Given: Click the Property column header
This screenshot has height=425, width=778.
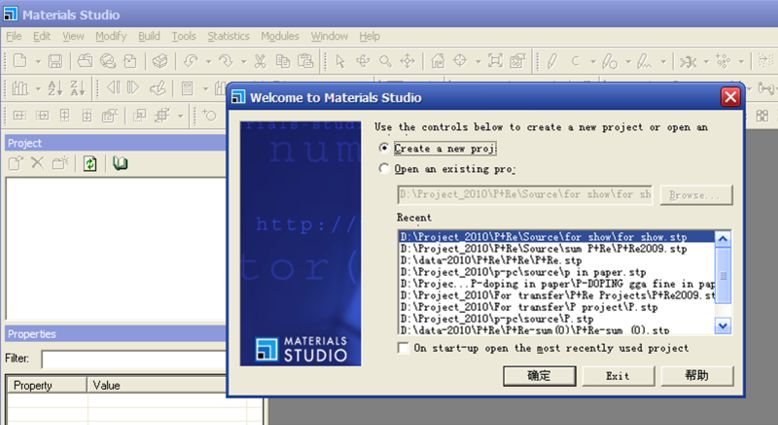Looking at the screenshot, I should (47, 385).
